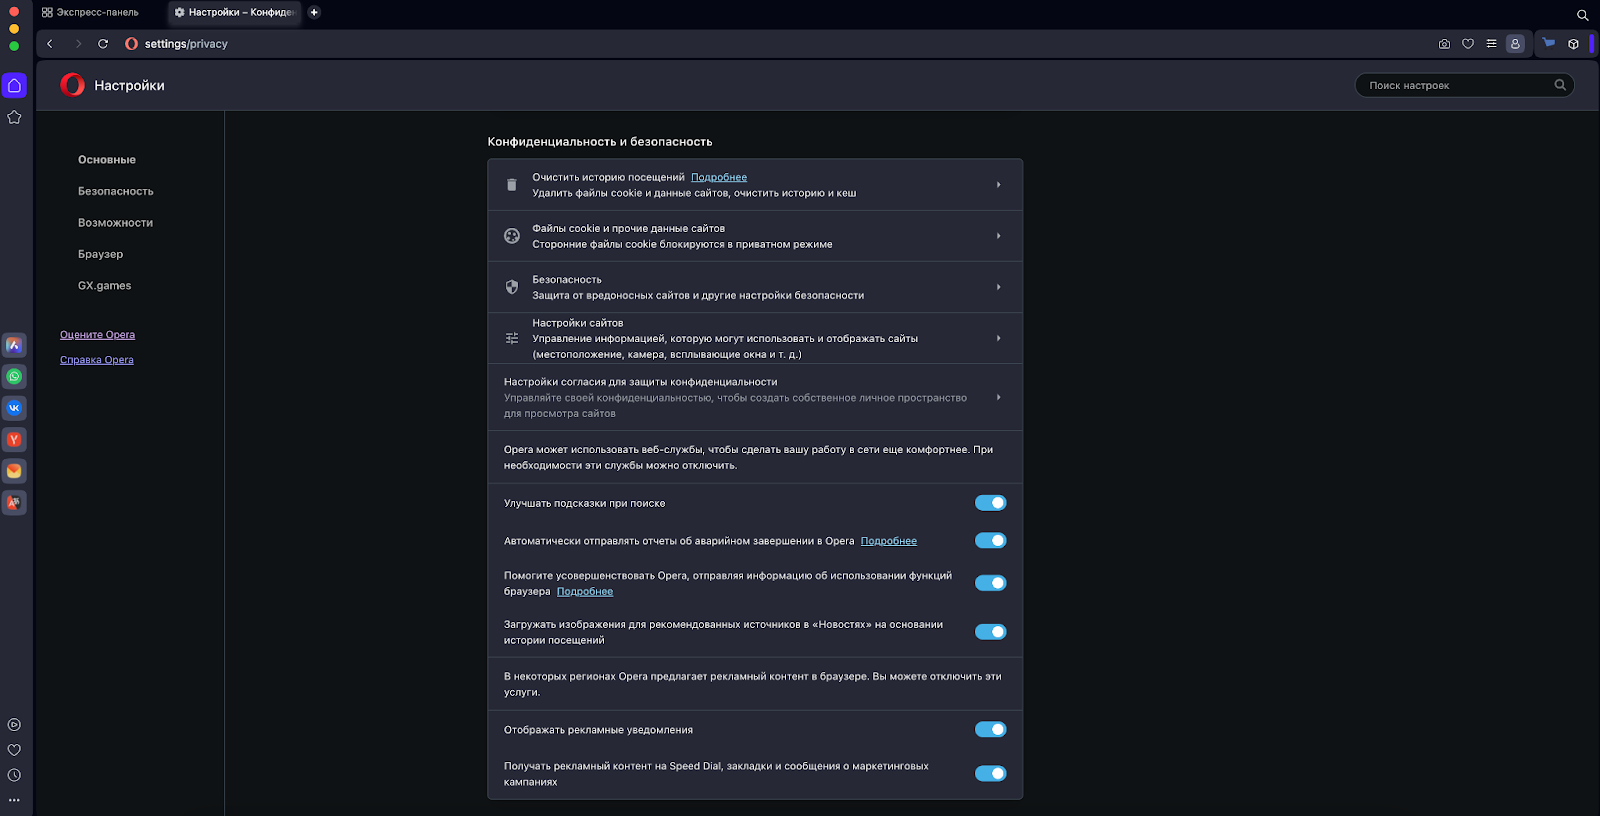Reload the settings page
Screen dimensions: 1600x816
103,44
